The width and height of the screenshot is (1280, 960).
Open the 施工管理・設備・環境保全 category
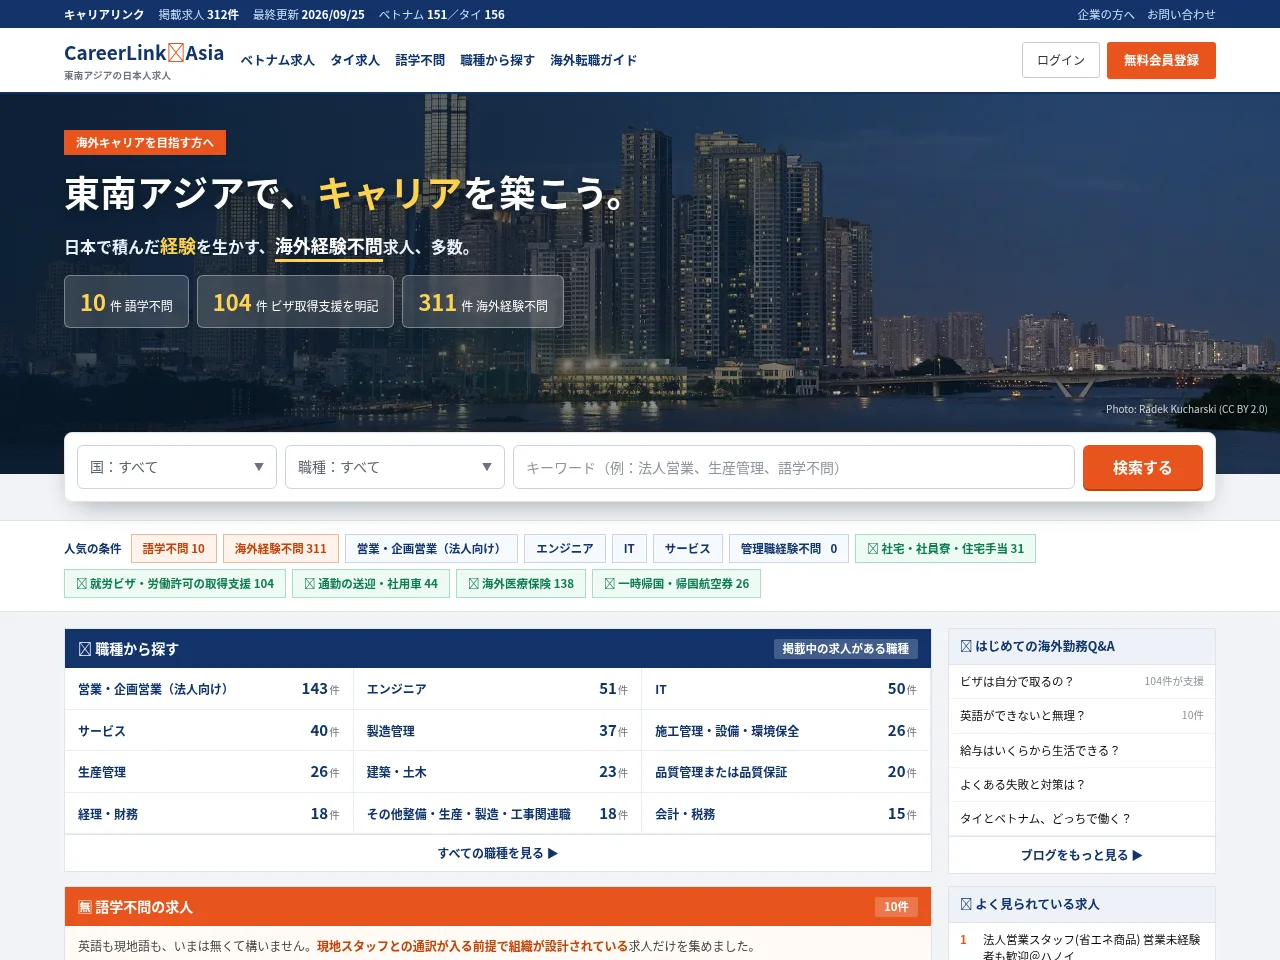[786, 731]
